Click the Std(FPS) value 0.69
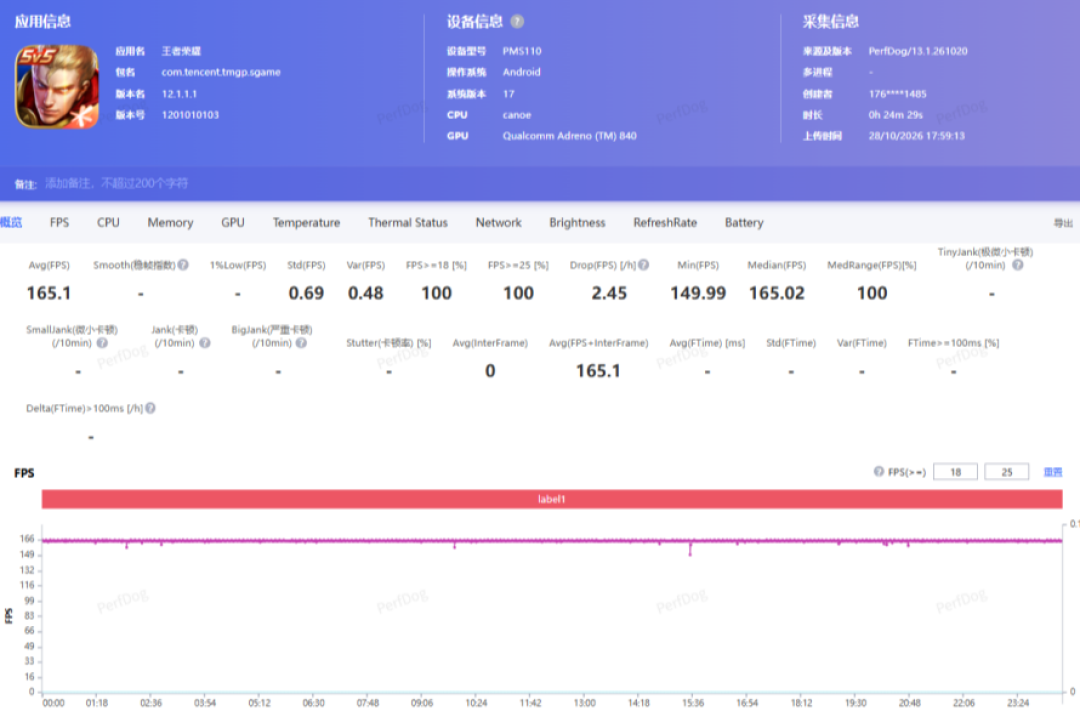 (306, 293)
